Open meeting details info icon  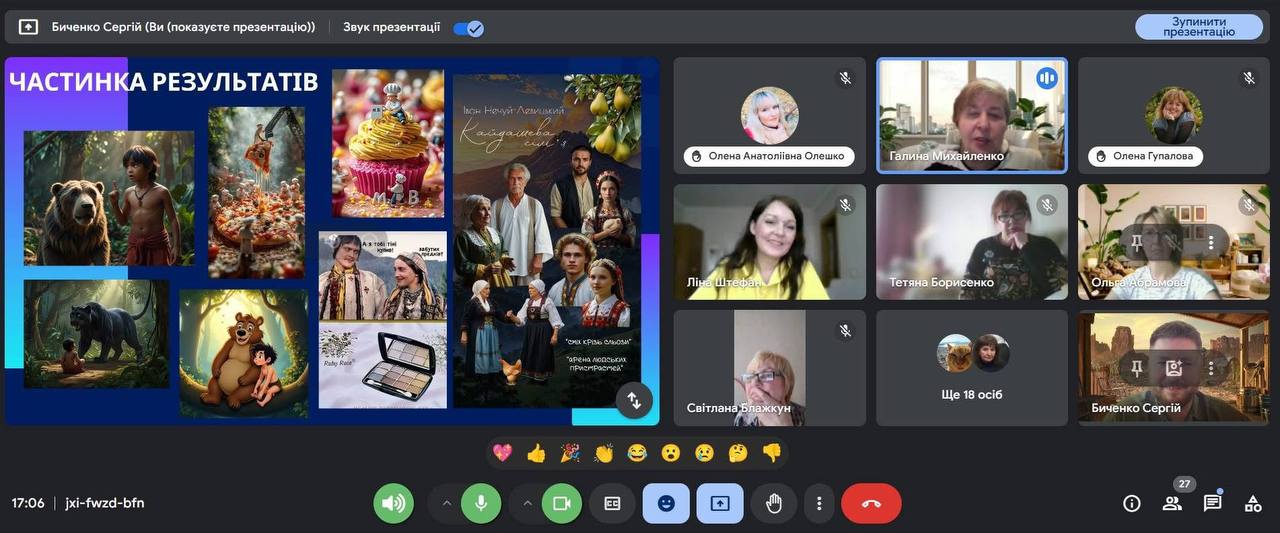1131,503
